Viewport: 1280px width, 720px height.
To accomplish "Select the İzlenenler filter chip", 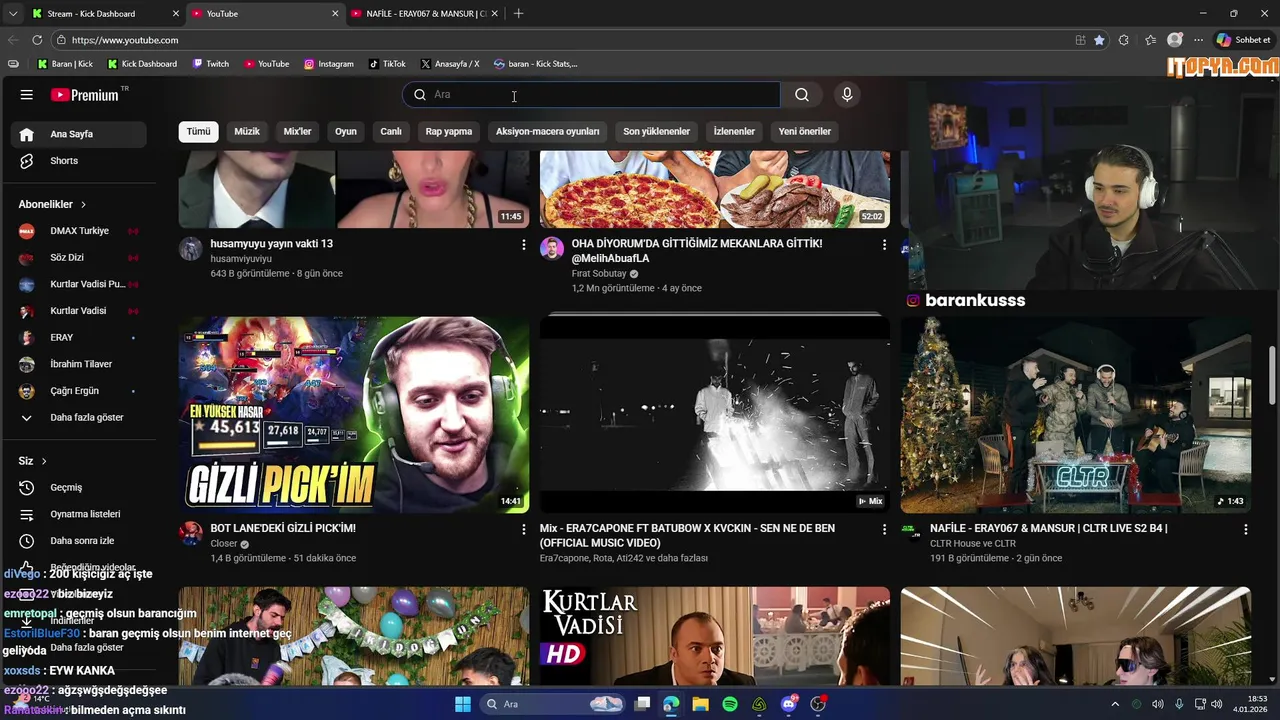I will click(x=734, y=132).
